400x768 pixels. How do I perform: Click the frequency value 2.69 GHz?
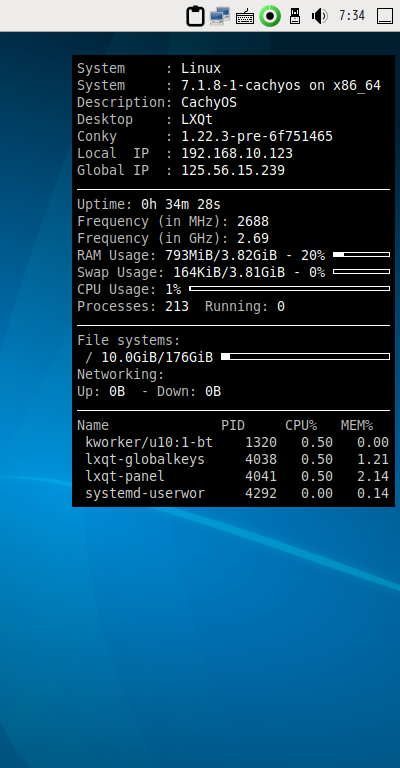pos(253,239)
